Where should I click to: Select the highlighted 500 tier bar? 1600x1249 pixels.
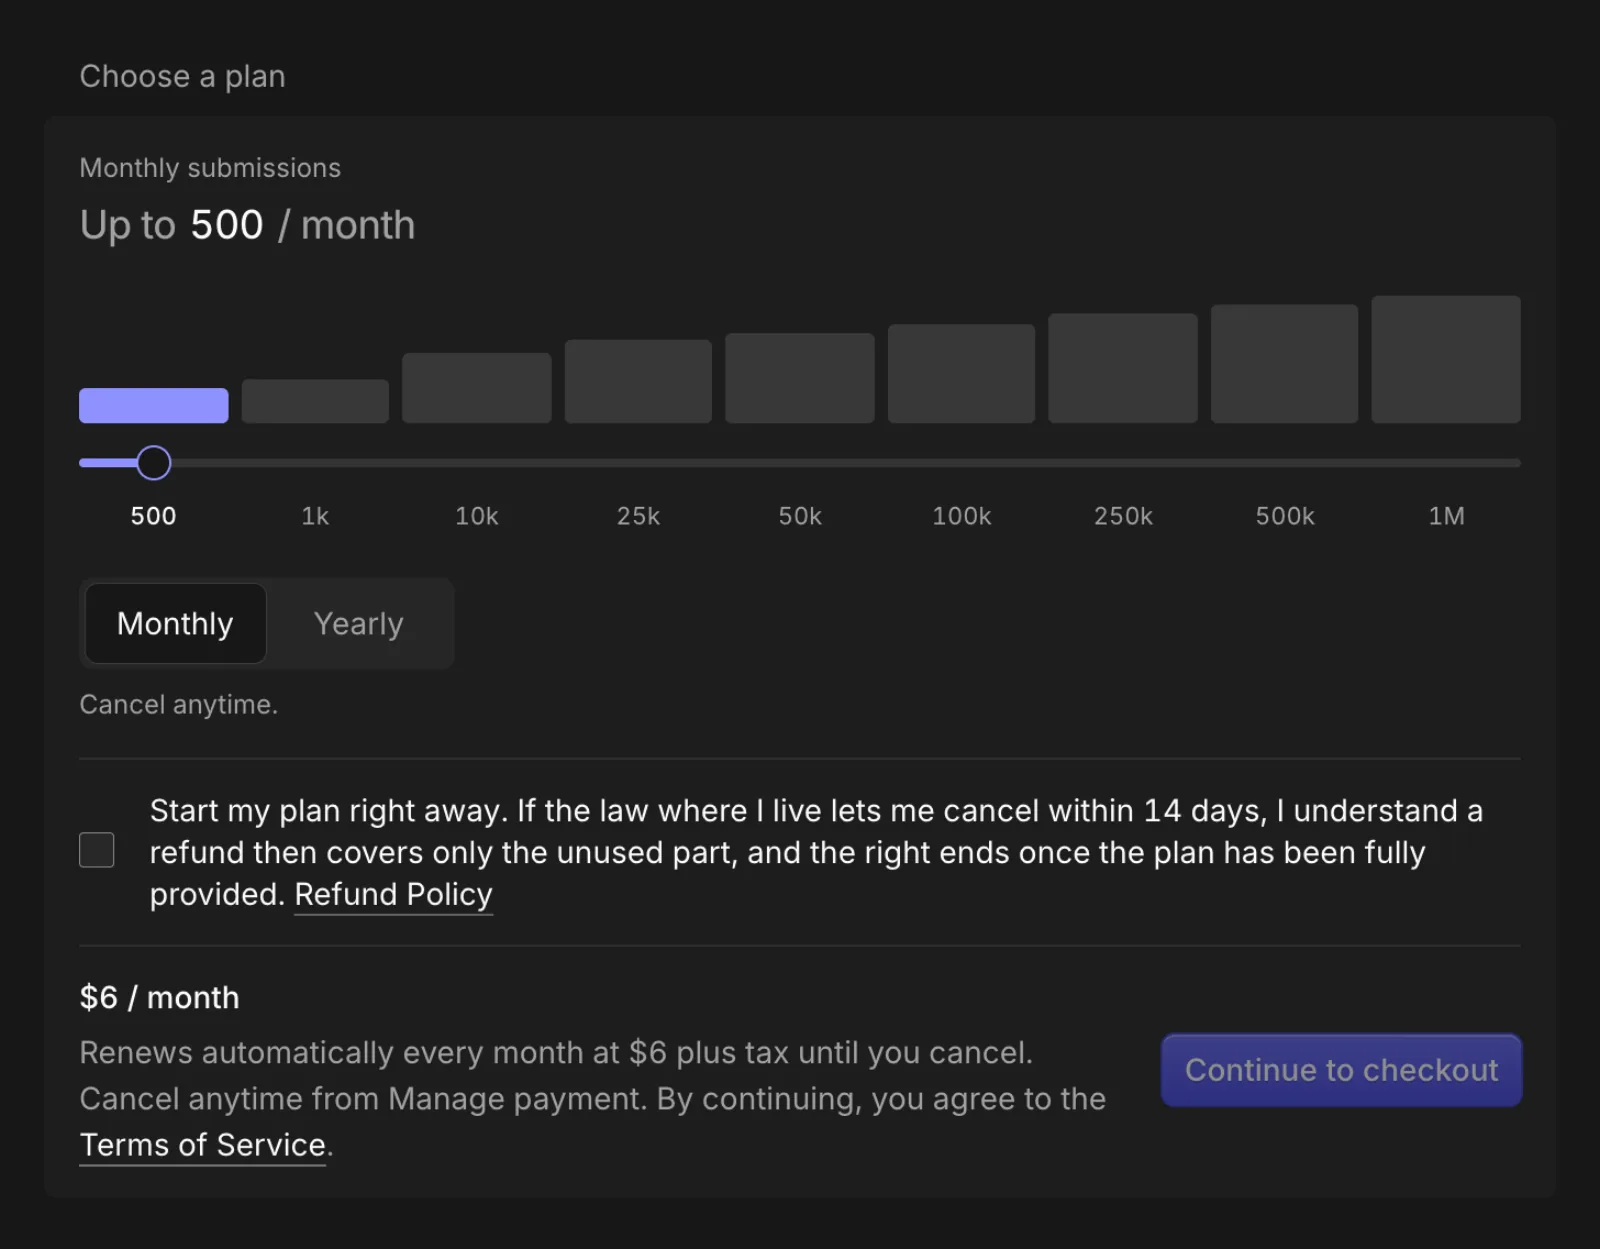(x=154, y=406)
